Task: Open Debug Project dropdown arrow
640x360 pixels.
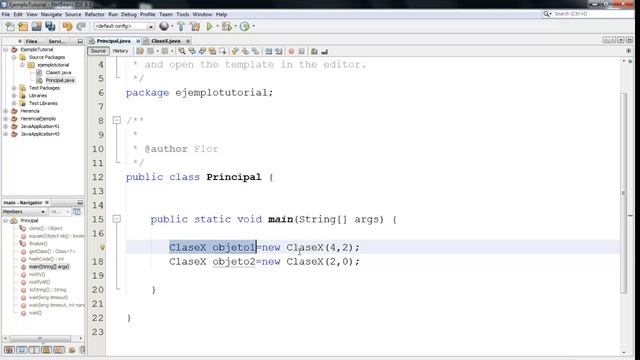Action: [x=236, y=27]
